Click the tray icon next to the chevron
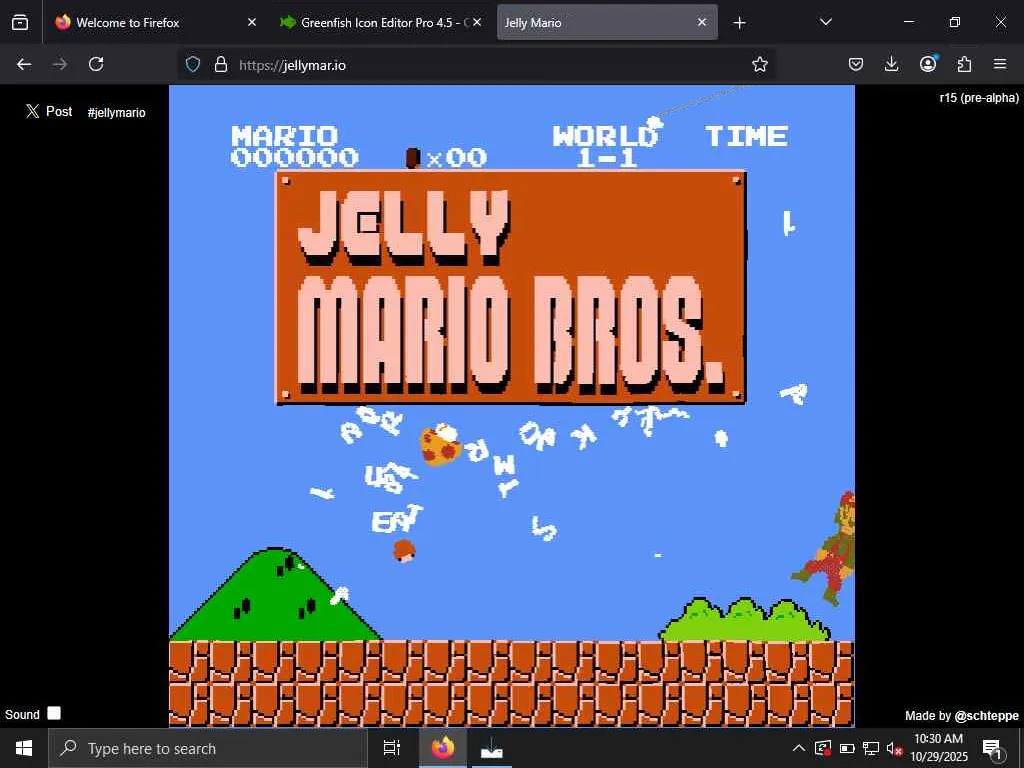Image resolution: width=1024 pixels, height=768 pixels. pyautogui.click(x=823, y=748)
